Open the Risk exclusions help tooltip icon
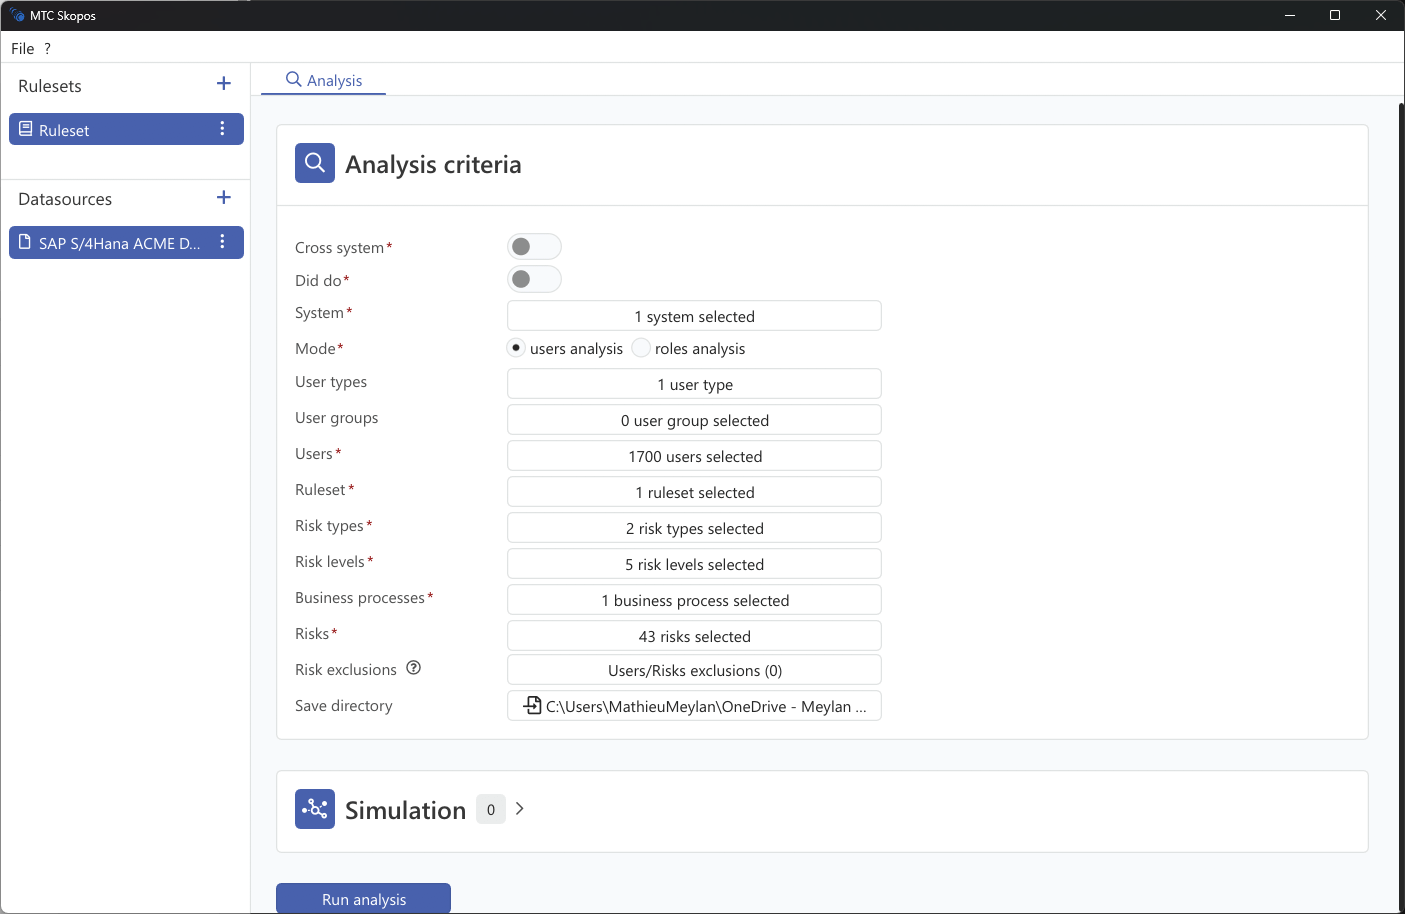1405x914 pixels. pyautogui.click(x=413, y=668)
